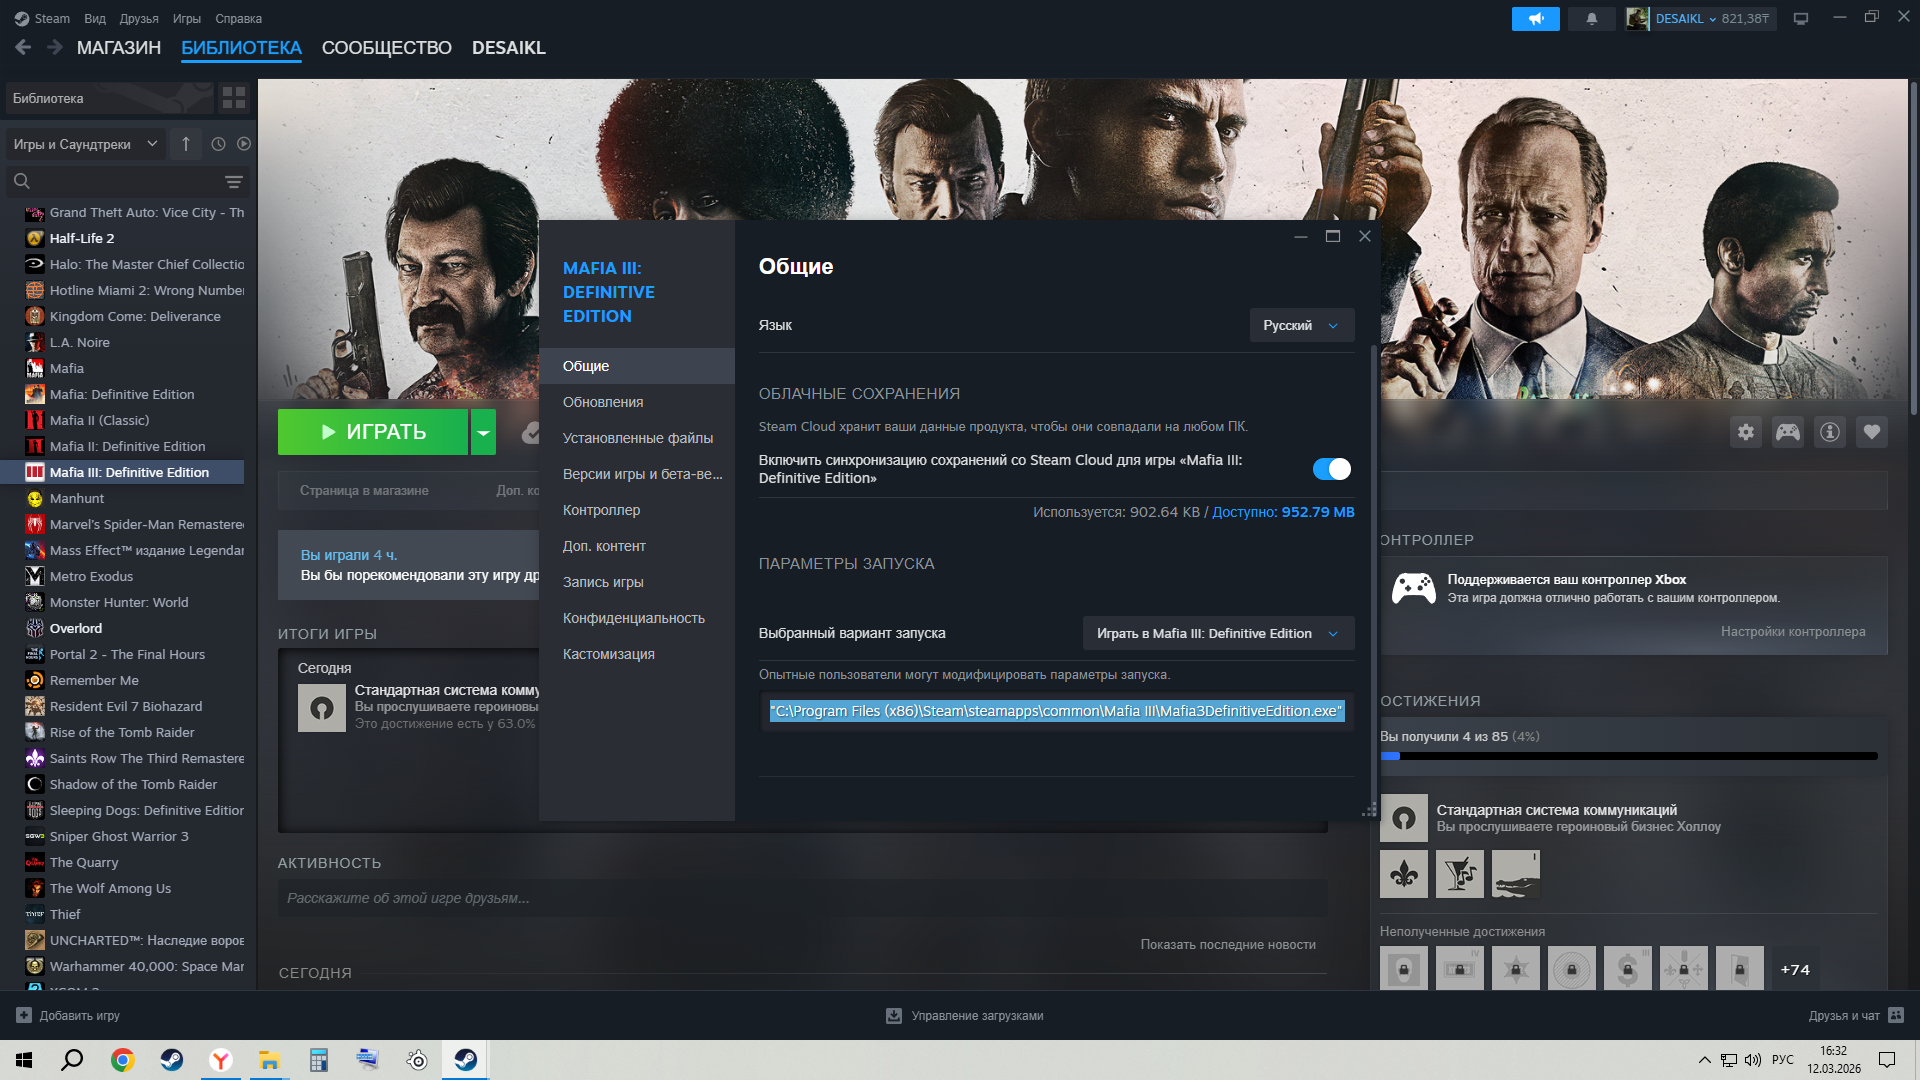Open Друзья и чат panel
Screen dimensions: 1920x1080
pyautogui.click(x=1856, y=1016)
